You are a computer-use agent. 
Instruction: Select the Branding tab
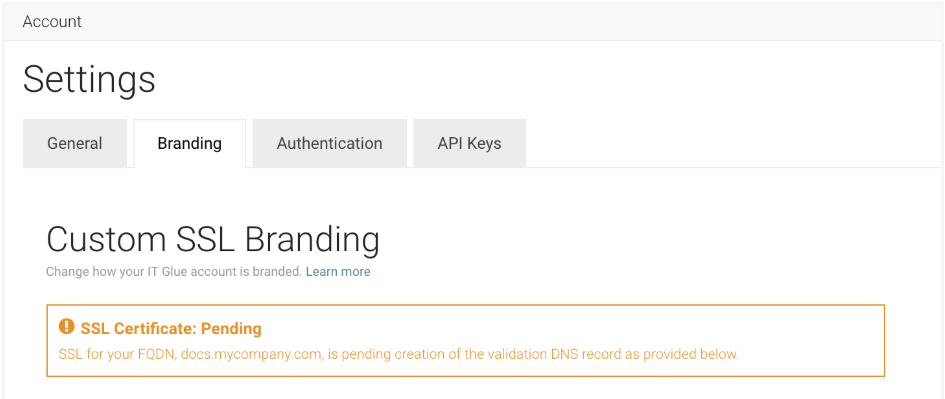(x=190, y=143)
